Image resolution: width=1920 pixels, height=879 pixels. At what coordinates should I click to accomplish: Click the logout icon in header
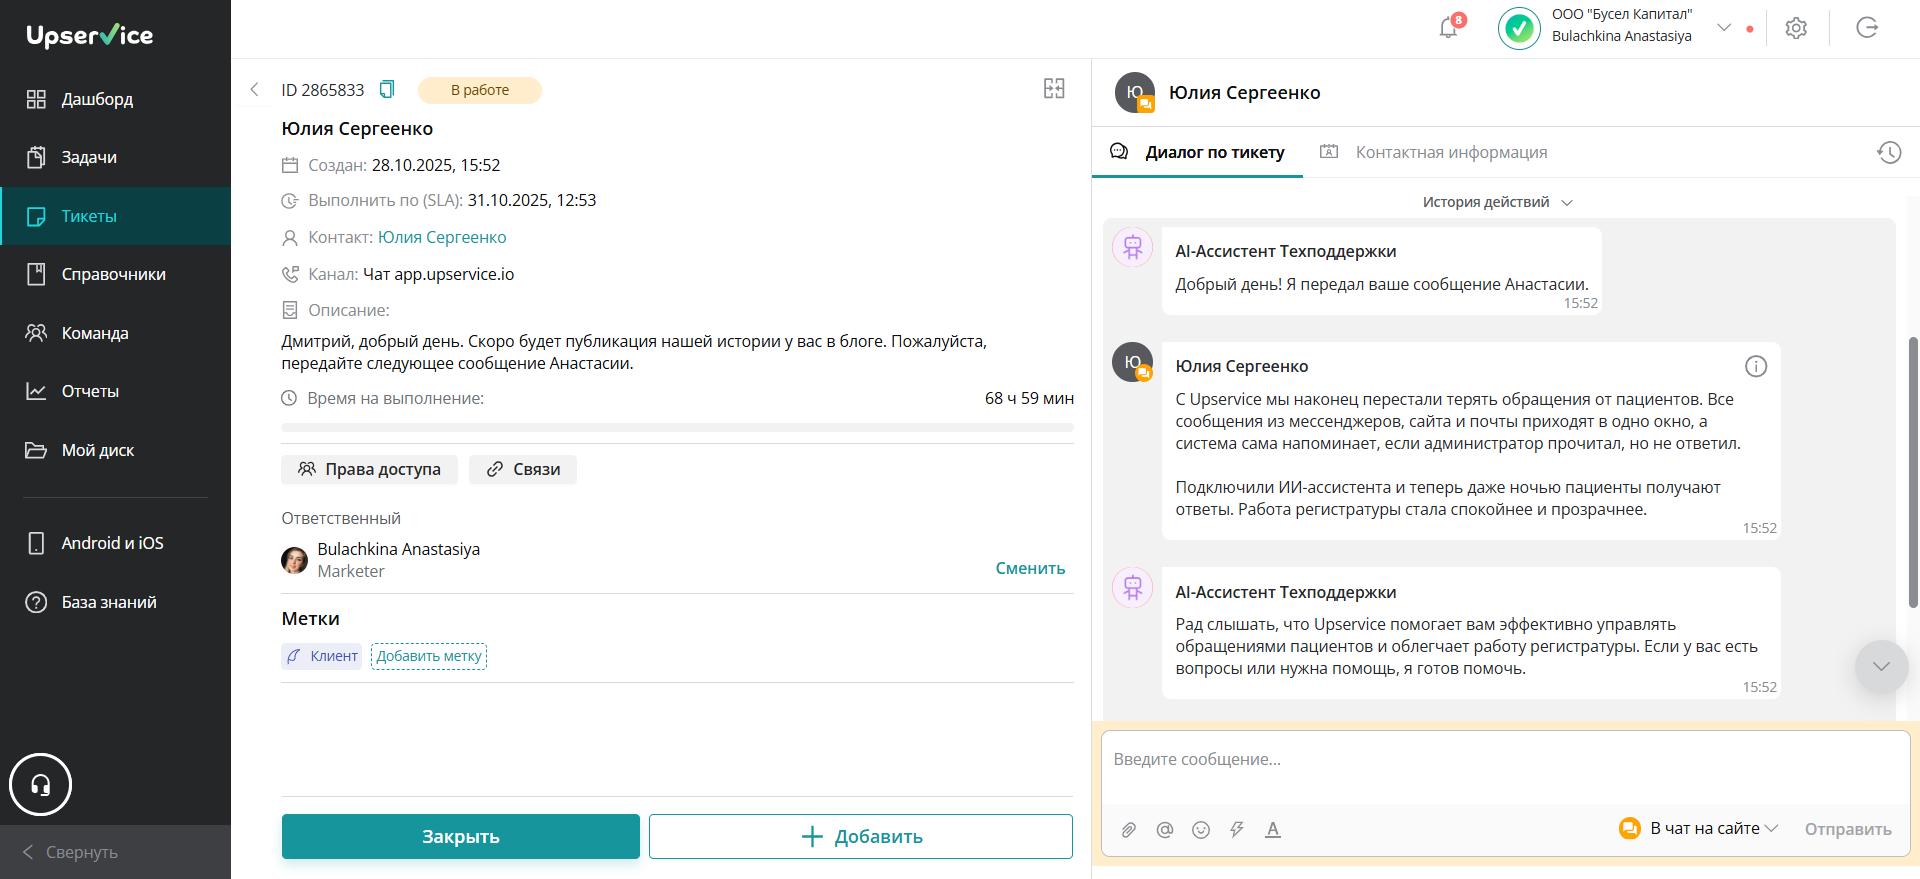pos(1867,28)
